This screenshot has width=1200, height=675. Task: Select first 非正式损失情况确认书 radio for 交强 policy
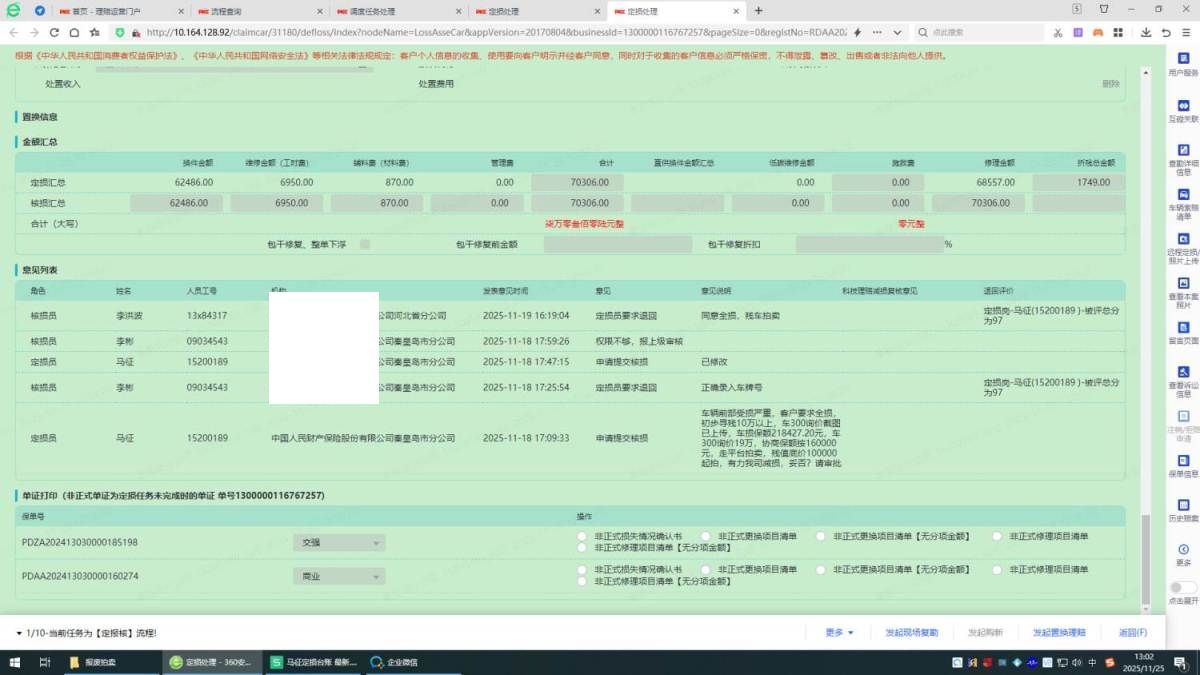tap(582, 537)
